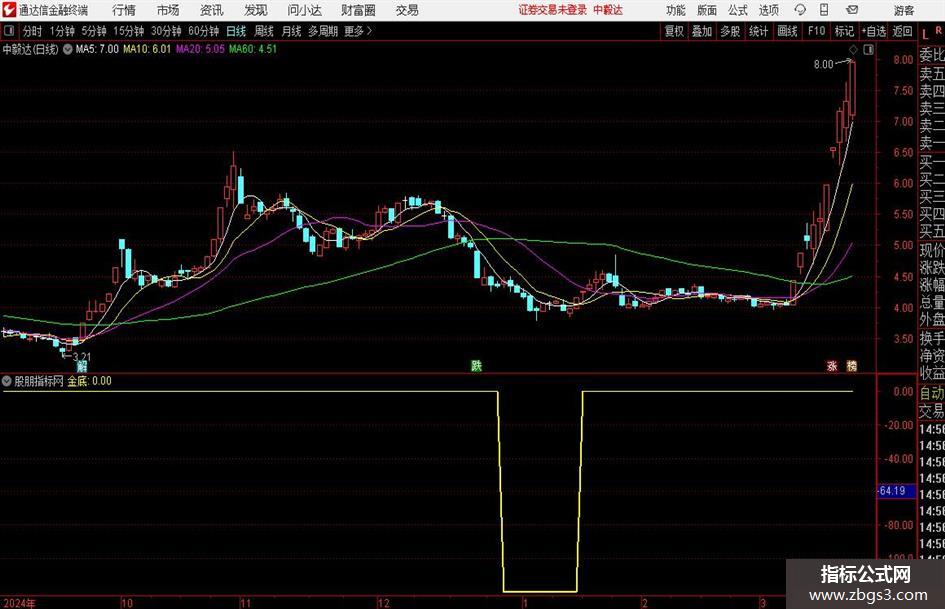Image resolution: width=945 pixels, height=609 pixels.
Task: Open the 公式 menu
Action: [738, 10]
